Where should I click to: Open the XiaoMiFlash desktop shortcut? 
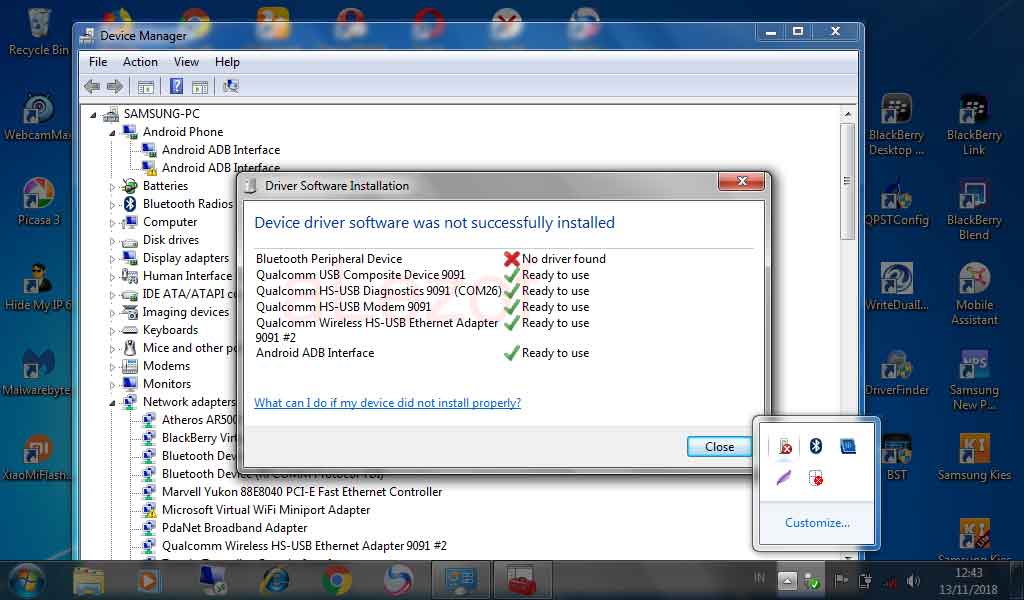[x=37, y=458]
